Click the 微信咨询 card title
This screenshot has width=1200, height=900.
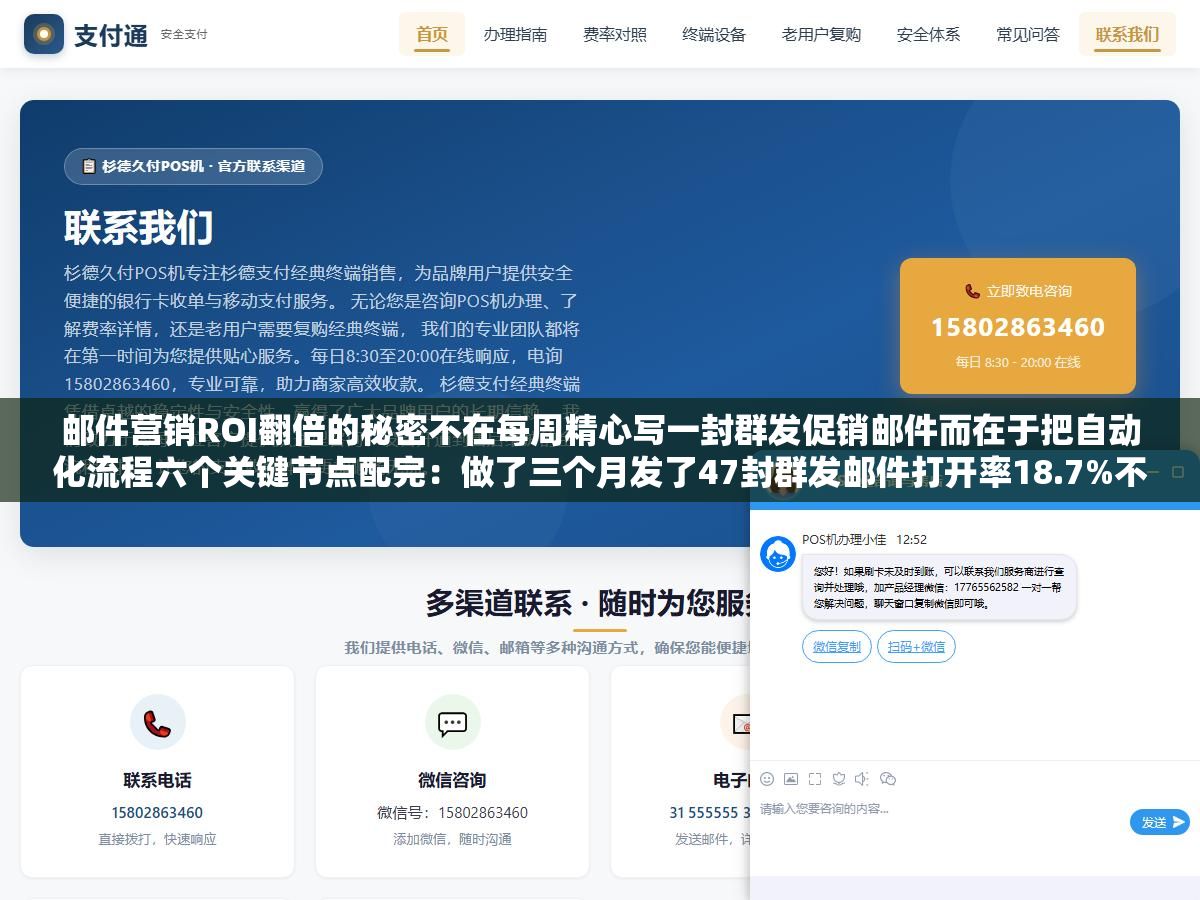452,780
